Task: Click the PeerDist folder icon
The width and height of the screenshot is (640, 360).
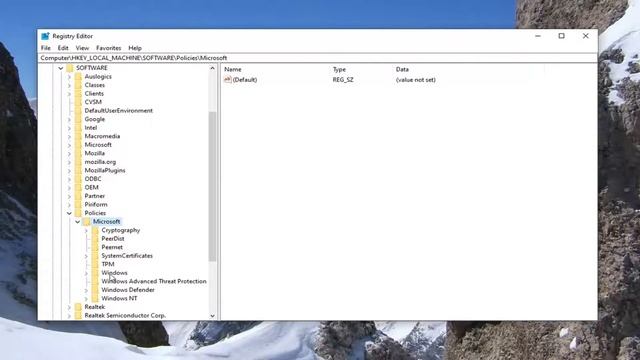Action: point(95,239)
